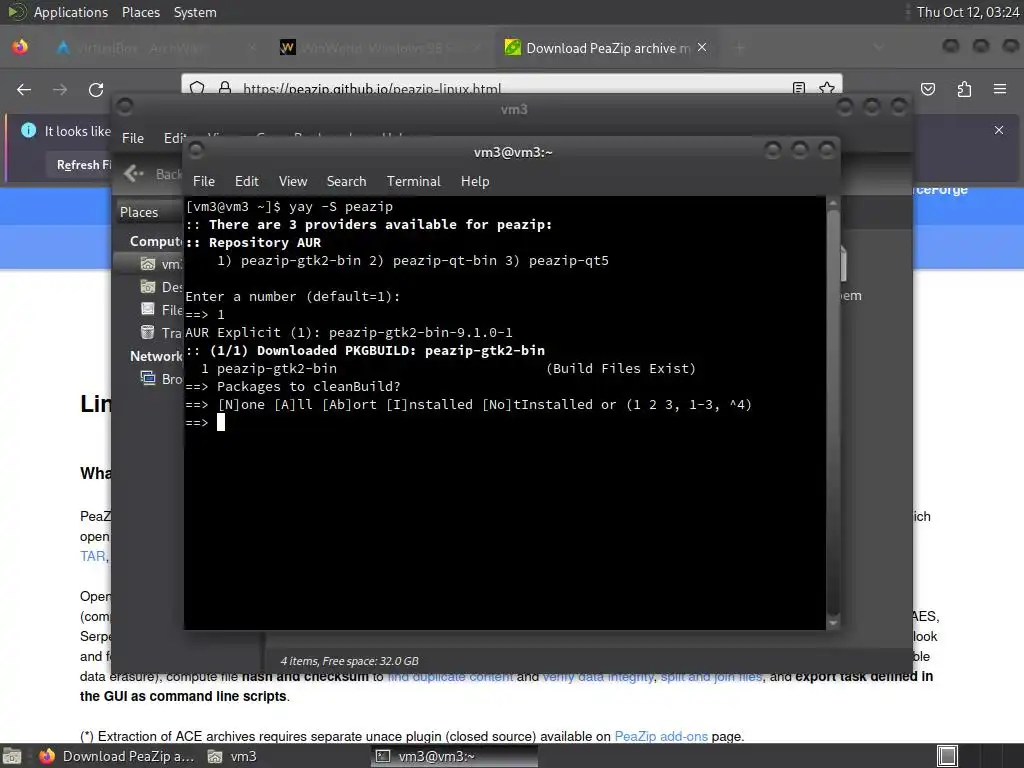Open terminal Search menu

[x=346, y=182]
